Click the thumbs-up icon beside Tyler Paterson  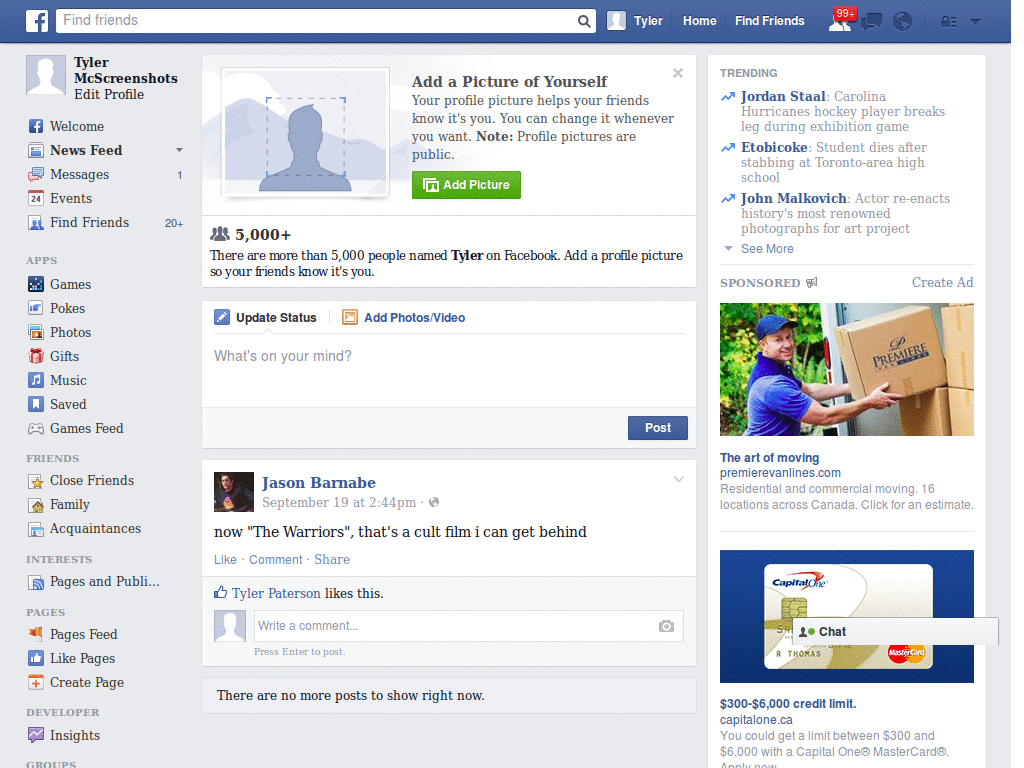click(x=221, y=592)
